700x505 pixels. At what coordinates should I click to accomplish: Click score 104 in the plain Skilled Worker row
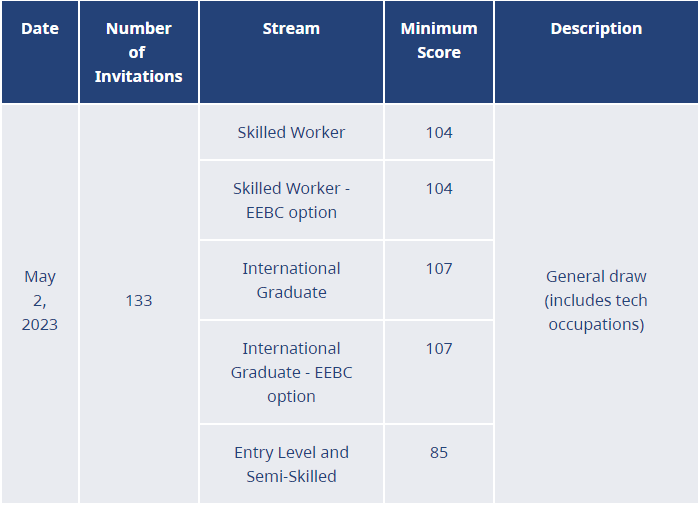point(438,132)
